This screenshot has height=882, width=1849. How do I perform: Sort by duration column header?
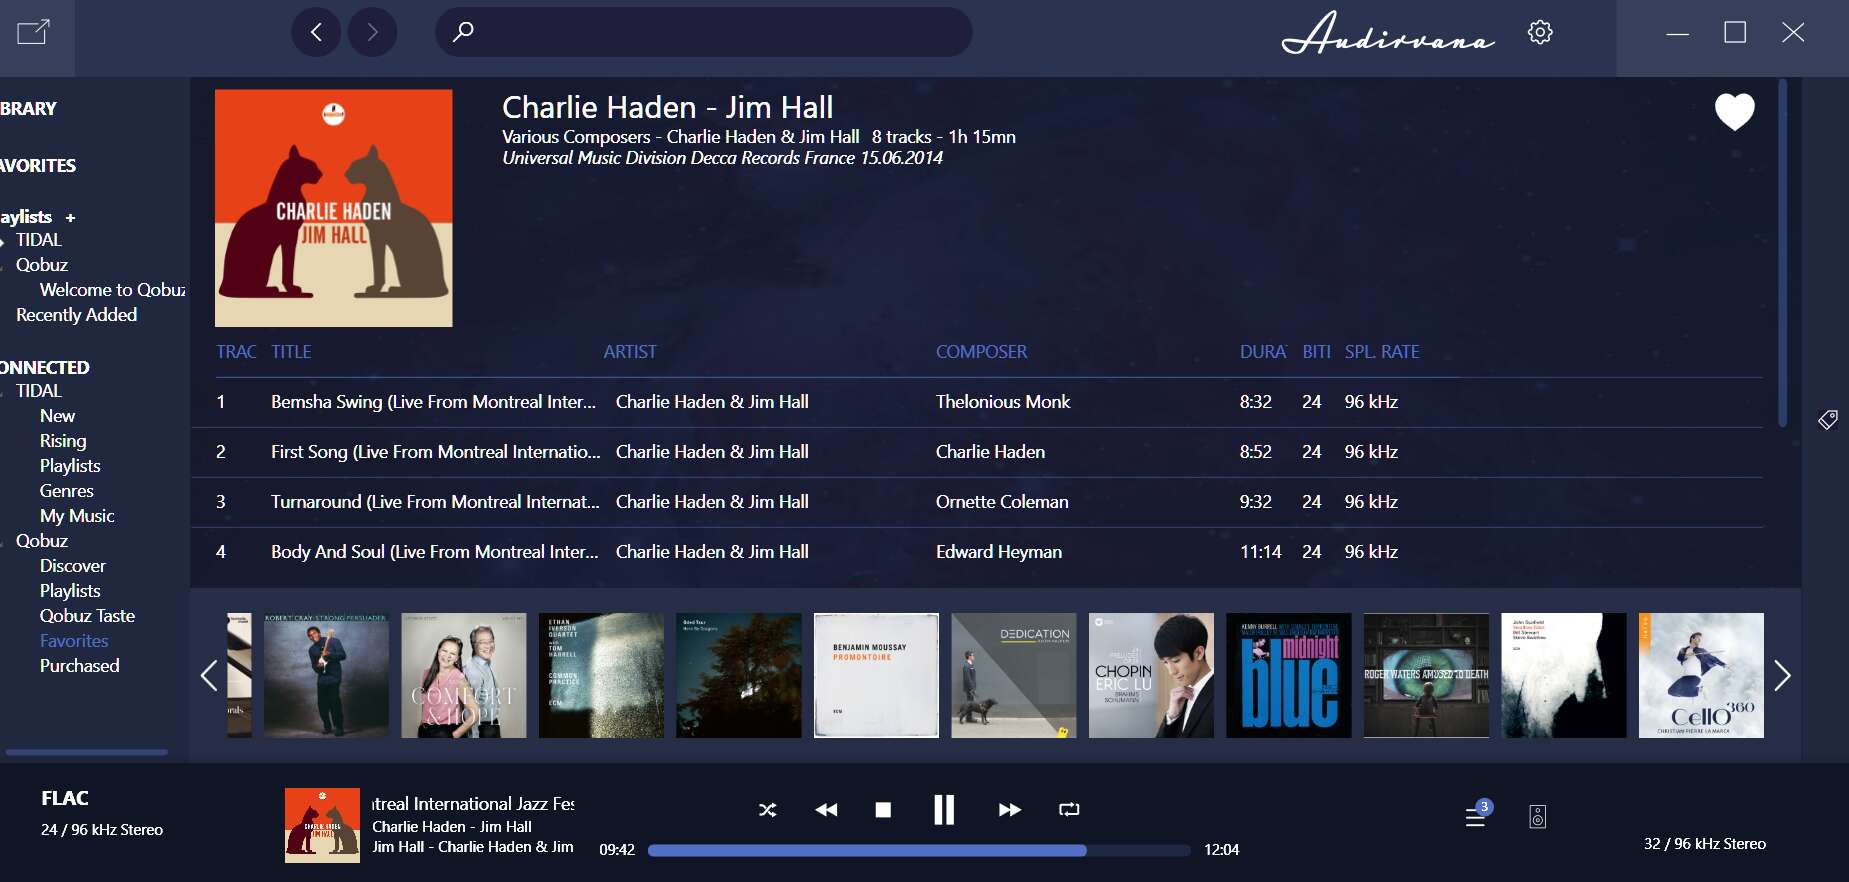pos(1263,352)
